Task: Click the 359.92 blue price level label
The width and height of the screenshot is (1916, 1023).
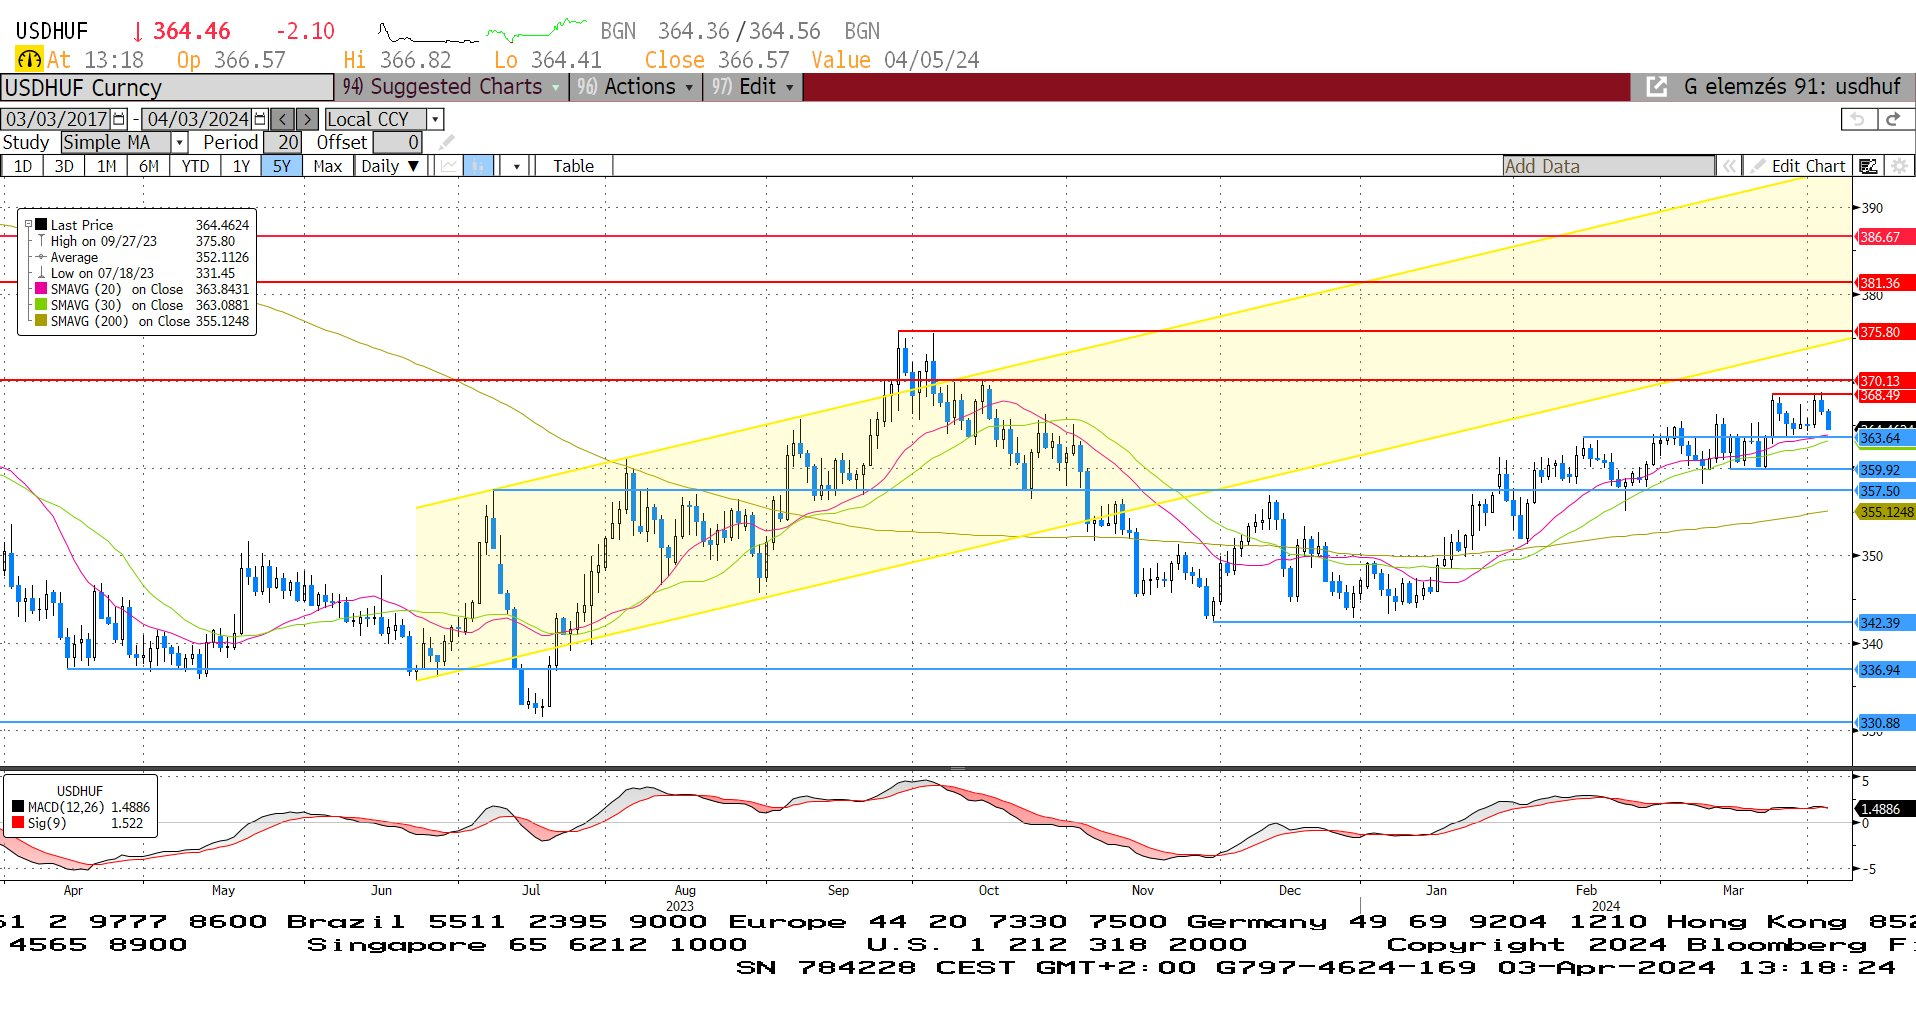Action: click(x=1884, y=470)
